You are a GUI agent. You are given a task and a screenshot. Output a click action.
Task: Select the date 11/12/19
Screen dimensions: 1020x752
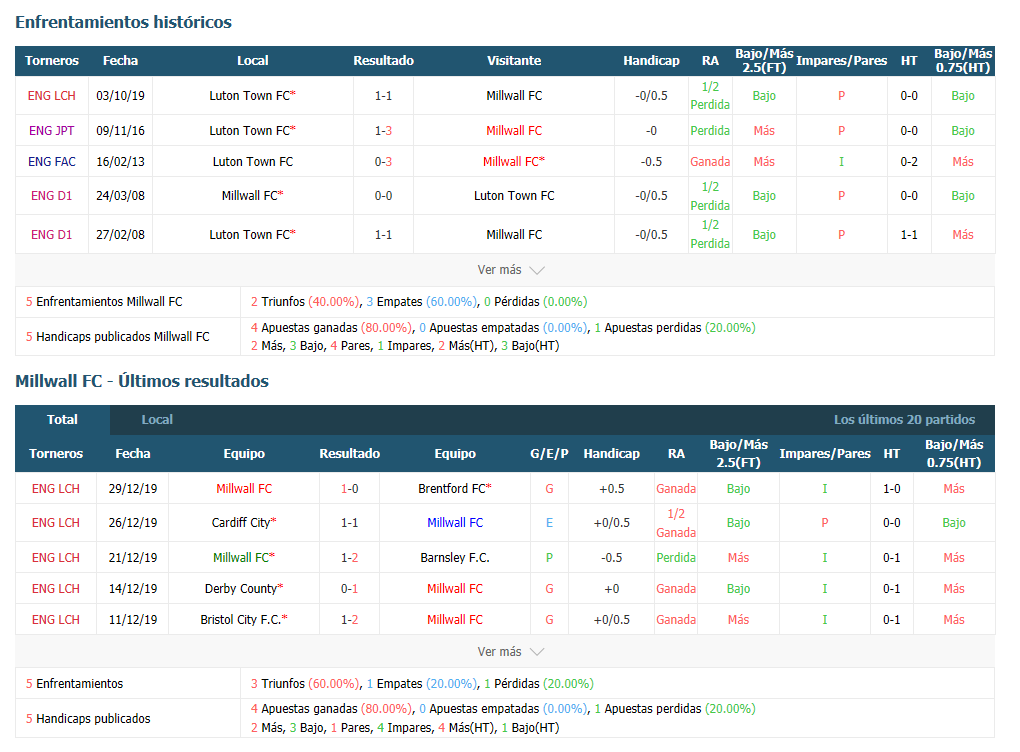click(133, 620)
